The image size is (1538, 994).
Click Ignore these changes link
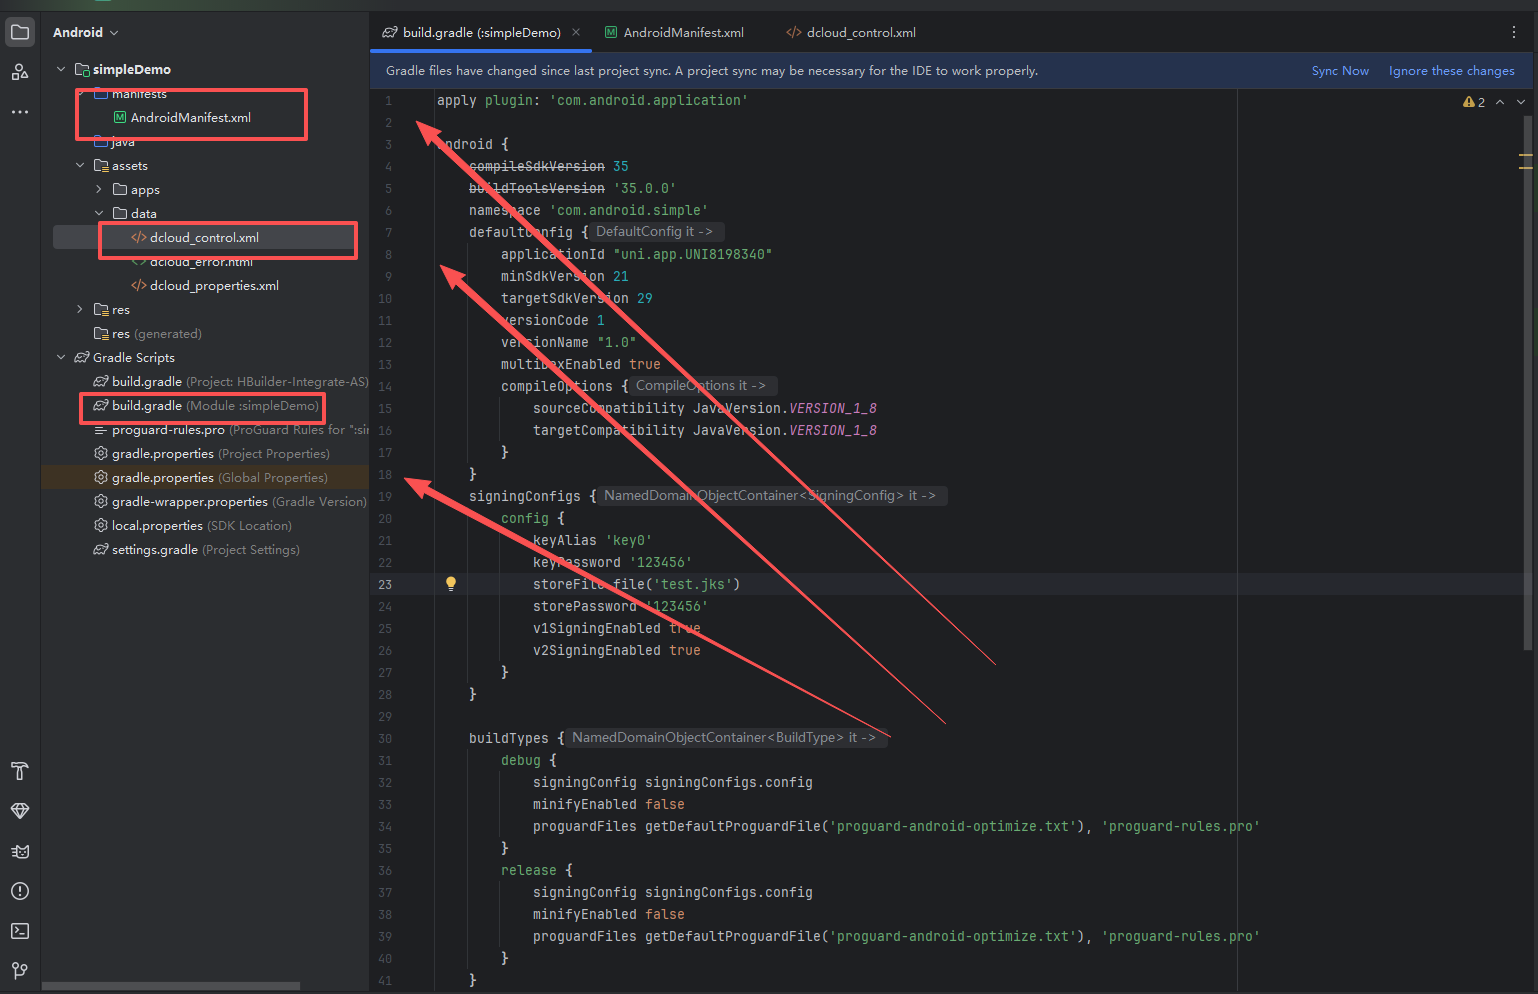click(x=1451, y=71)
